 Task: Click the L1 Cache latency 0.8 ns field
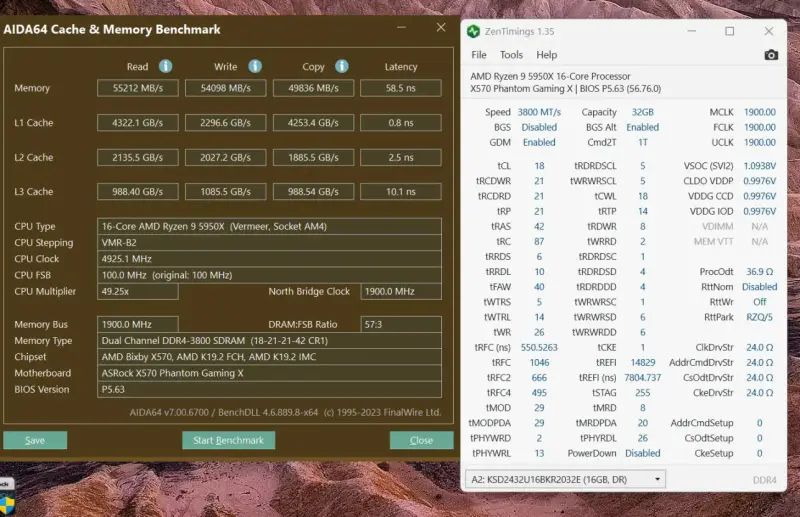[401, 122]
